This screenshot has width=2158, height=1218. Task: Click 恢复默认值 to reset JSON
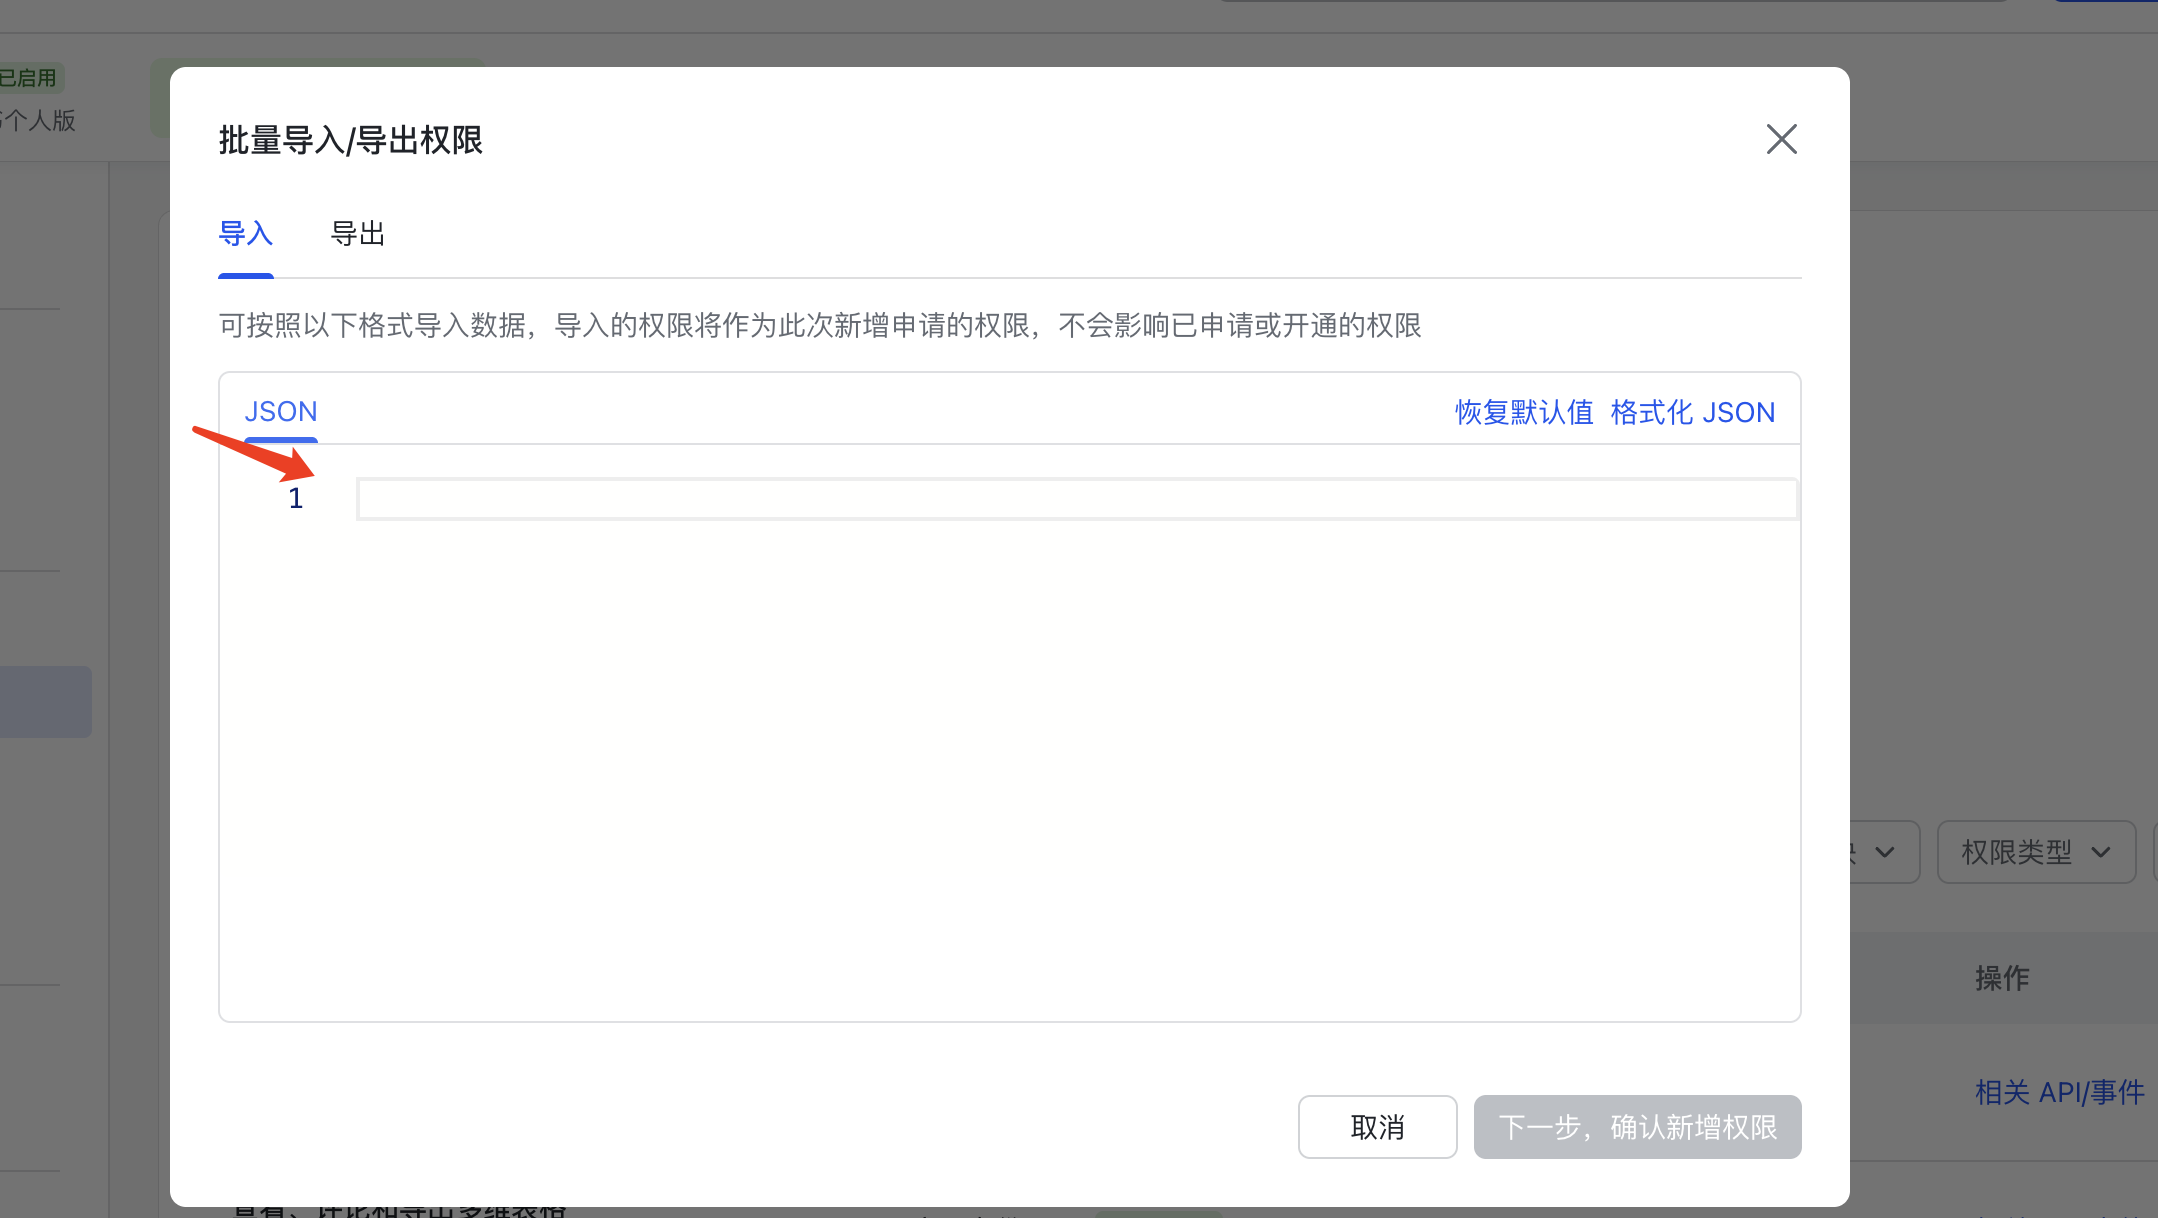pyautogui.click(x=1523, y=412)
